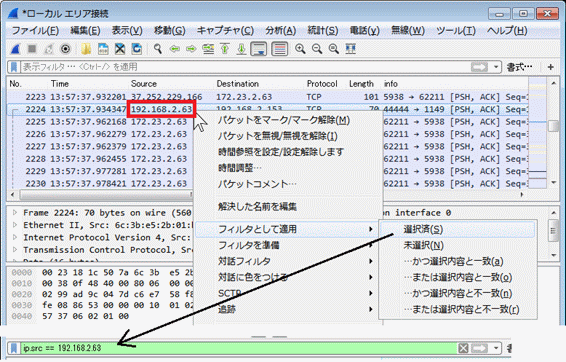Open the 書式… expression button
Viewport: 566px width, 362px height.
tap(519, 67)
